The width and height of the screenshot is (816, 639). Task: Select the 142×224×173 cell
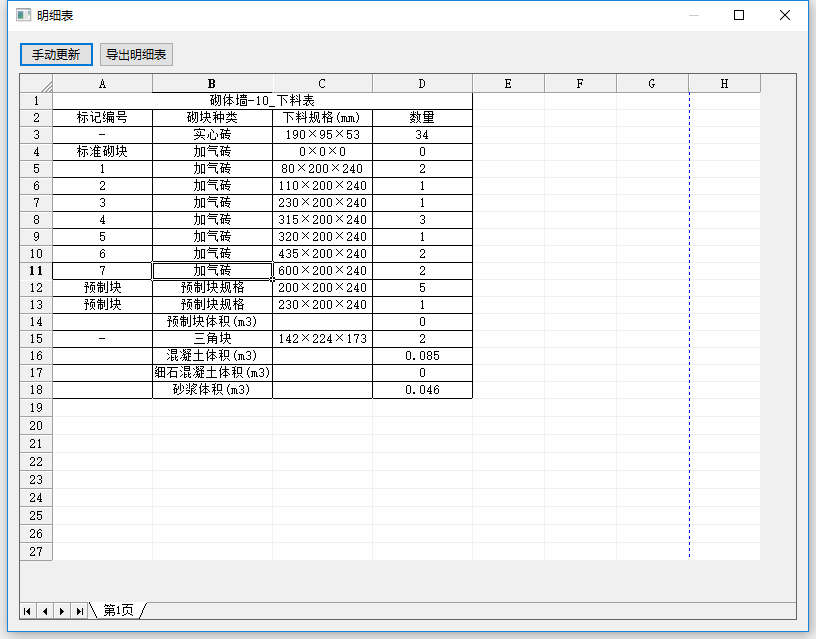tap(322, 339)
